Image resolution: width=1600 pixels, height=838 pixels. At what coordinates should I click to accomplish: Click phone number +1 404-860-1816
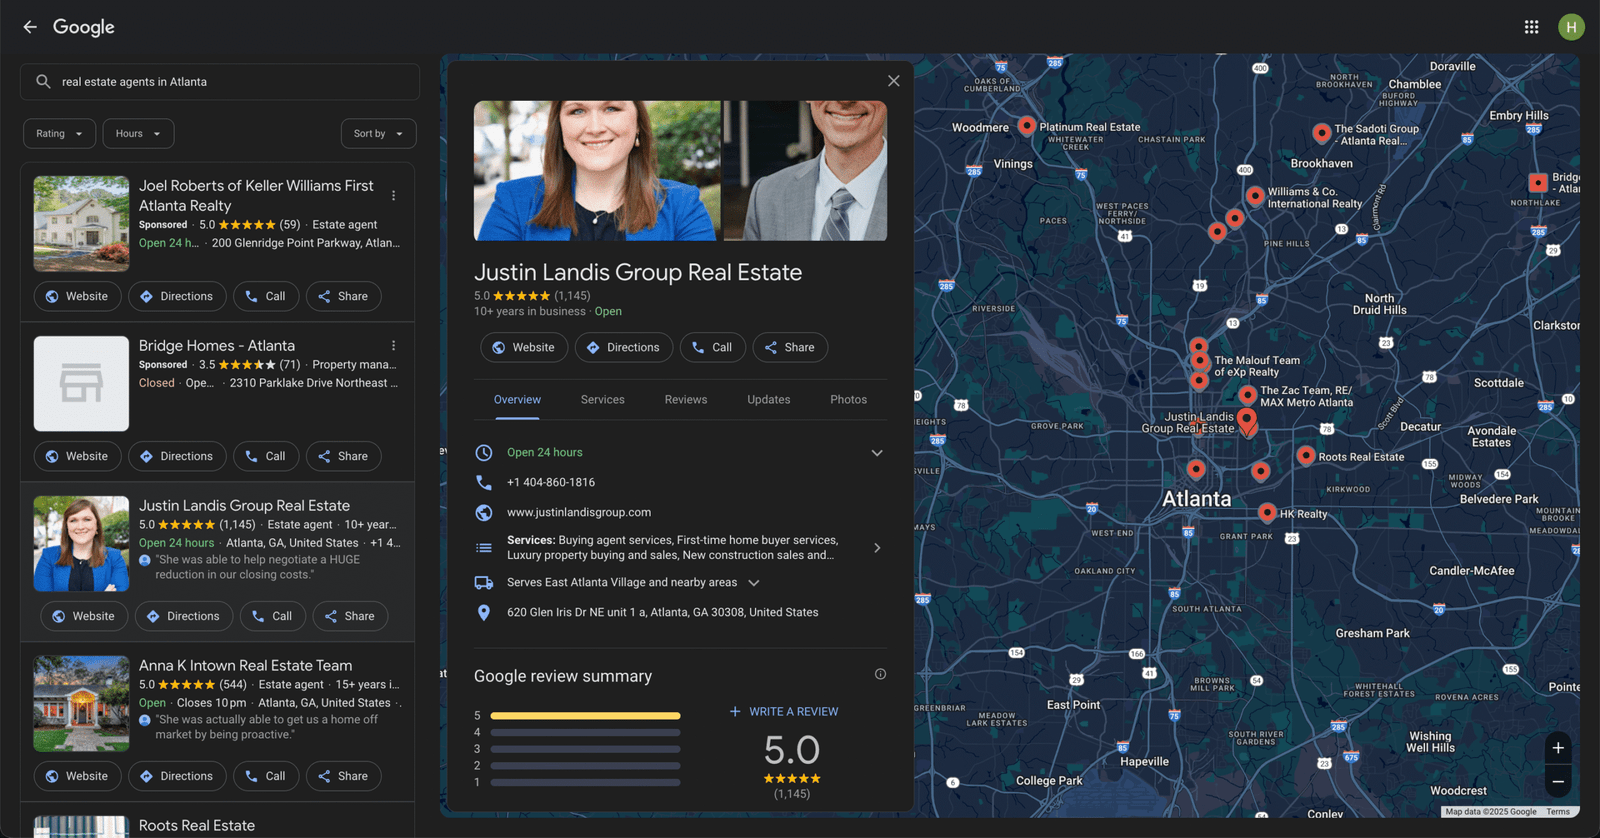(551, 482)
